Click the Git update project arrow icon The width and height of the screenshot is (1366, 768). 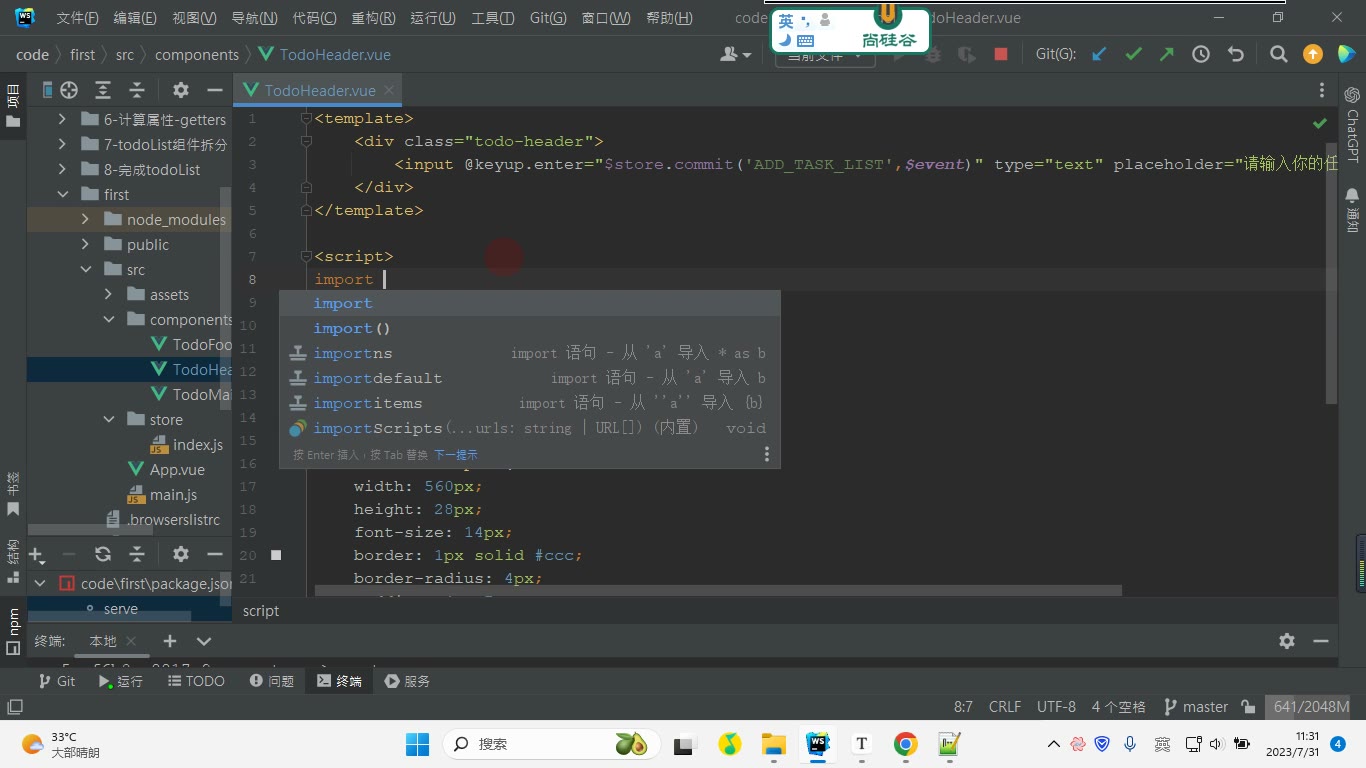(x=1099, y=55)
